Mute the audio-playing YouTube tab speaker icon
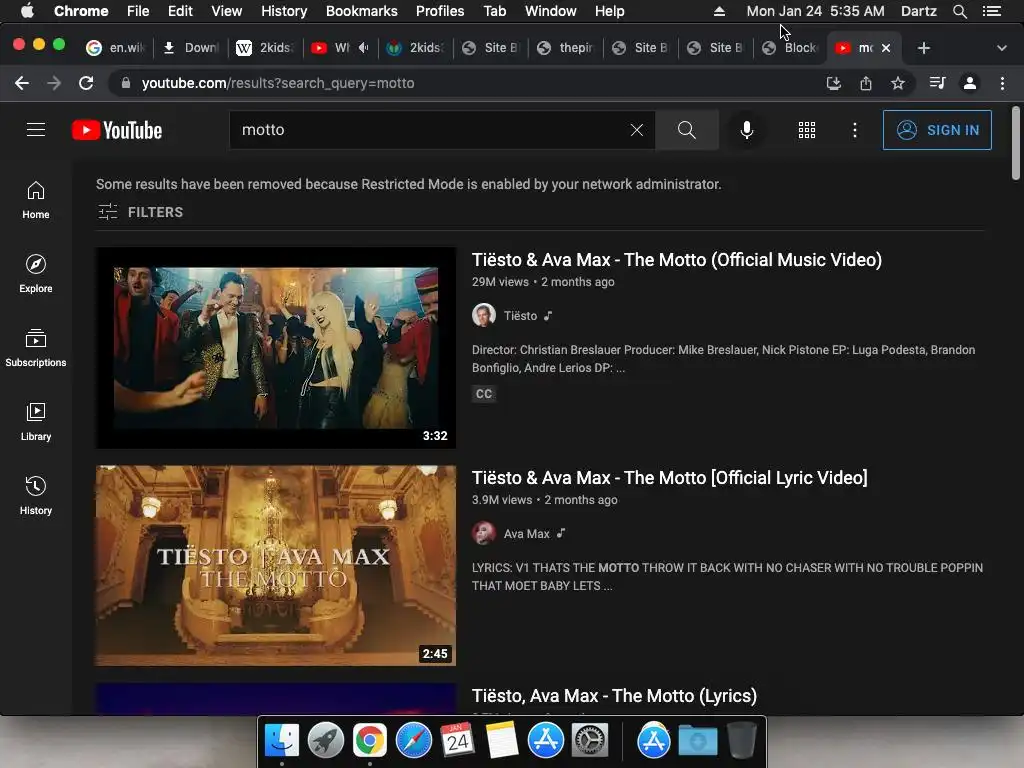 (x=364, y=48)
